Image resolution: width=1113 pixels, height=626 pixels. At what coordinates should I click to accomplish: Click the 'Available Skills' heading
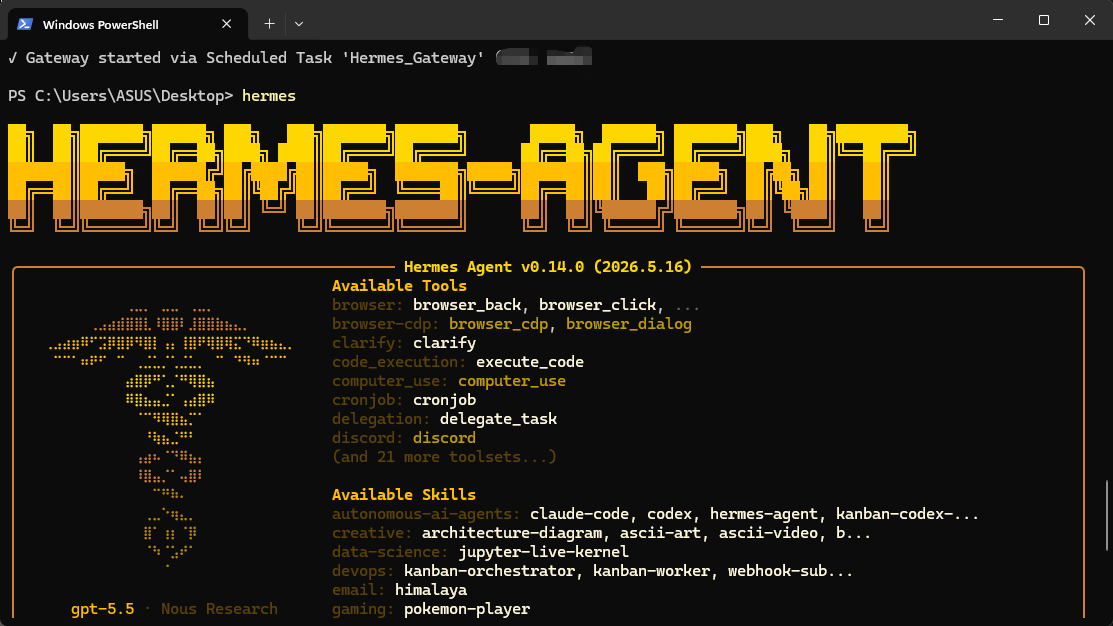pos(404,495)
